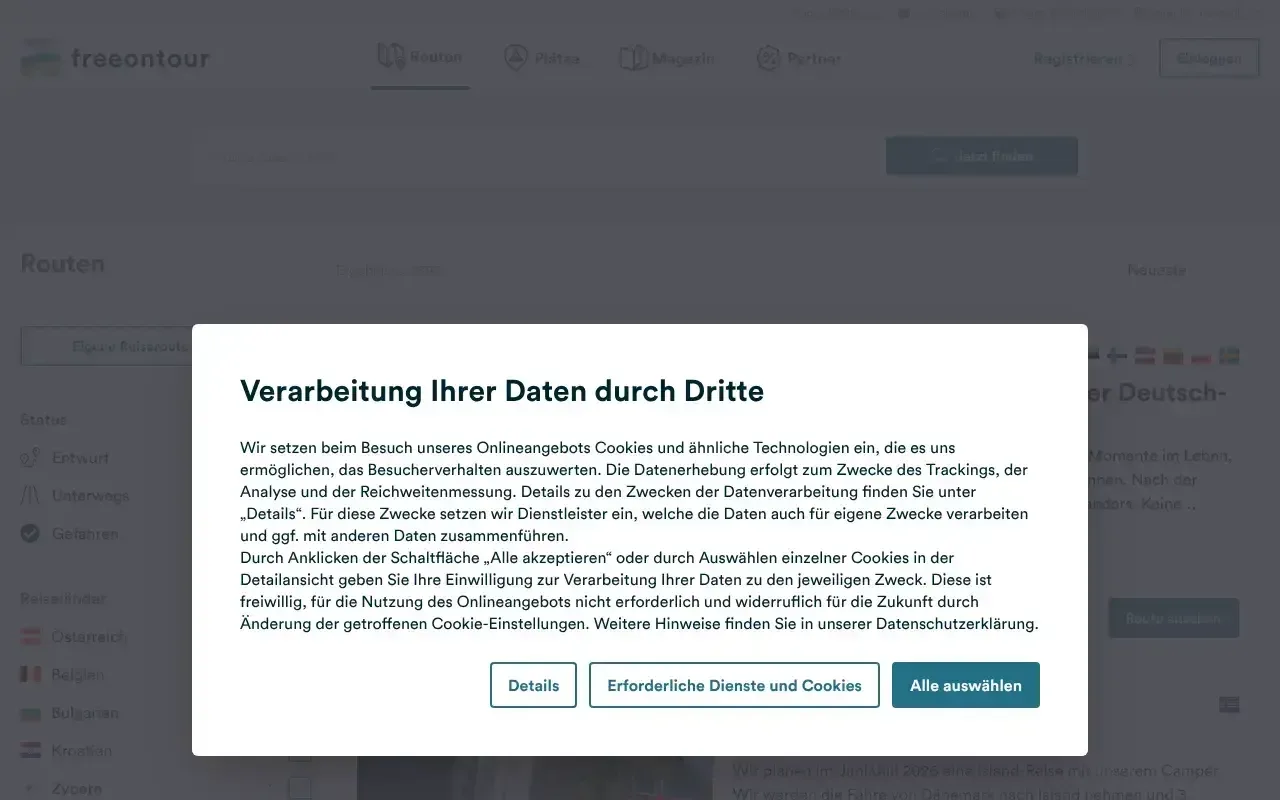Viewport: 1280px width, 800px height.
Task: Click the Registrieren link
Action: tap(1084, 59)
